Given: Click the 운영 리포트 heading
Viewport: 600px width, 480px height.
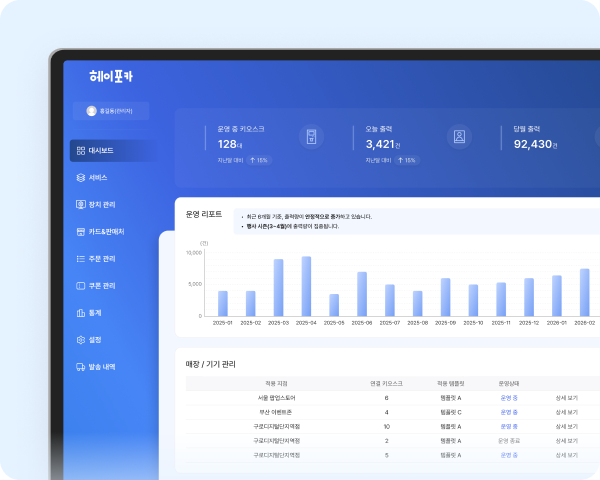Looking at the screenshot, I should point(204,214).
